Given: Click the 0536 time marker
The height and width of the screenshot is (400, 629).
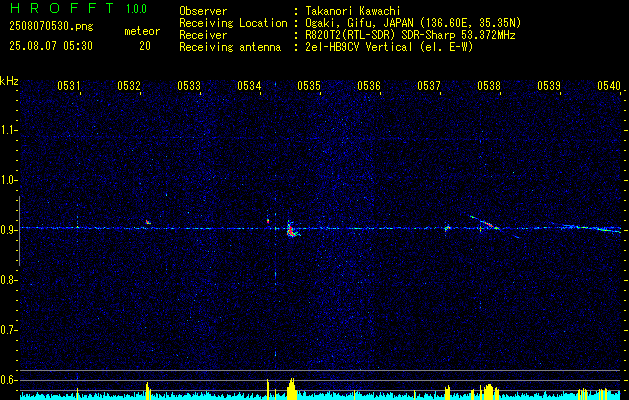Looking at the screenshot, I should click(x=369, y=85).
